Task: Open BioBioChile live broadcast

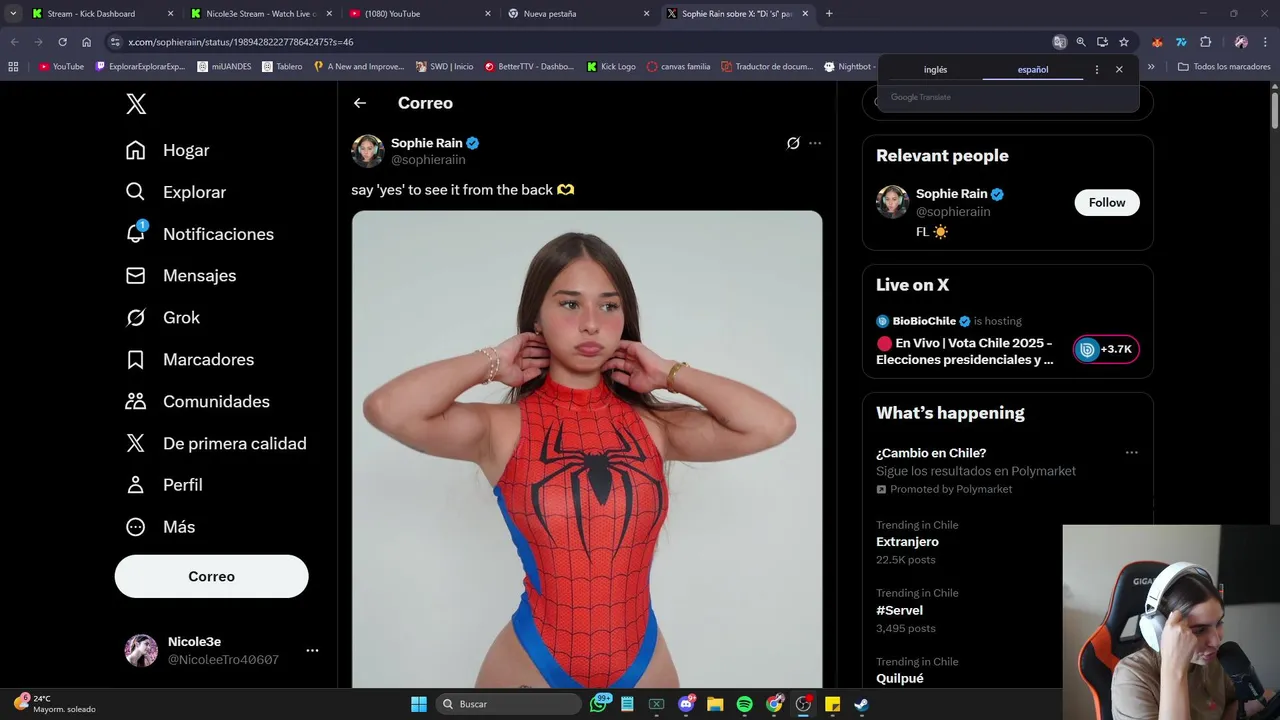Action: (x=965, y=351)
